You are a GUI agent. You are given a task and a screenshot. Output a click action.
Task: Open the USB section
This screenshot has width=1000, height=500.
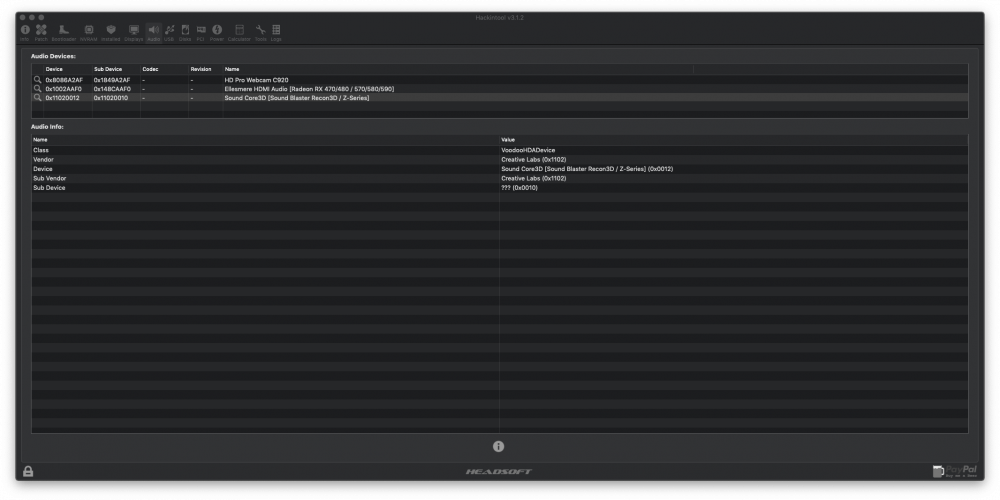click(169, 33)
